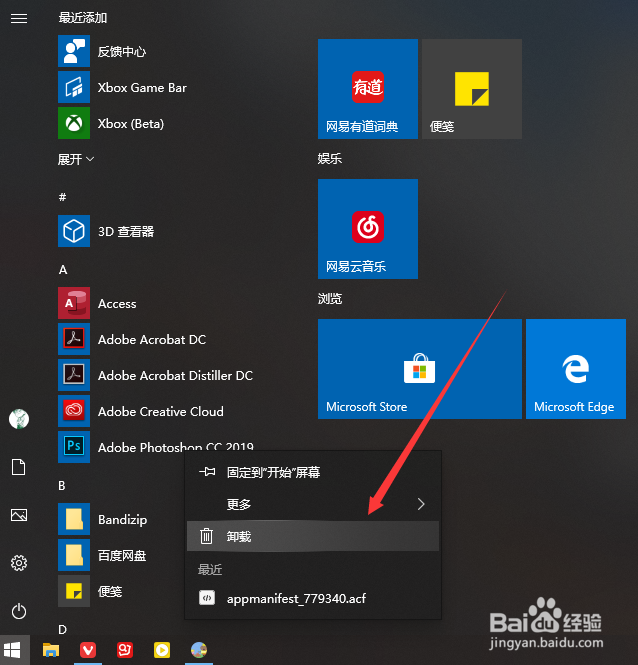638x665 pixels.
Task: Click Xbox Game Bar label text
Action: click(x=142, y=87)
